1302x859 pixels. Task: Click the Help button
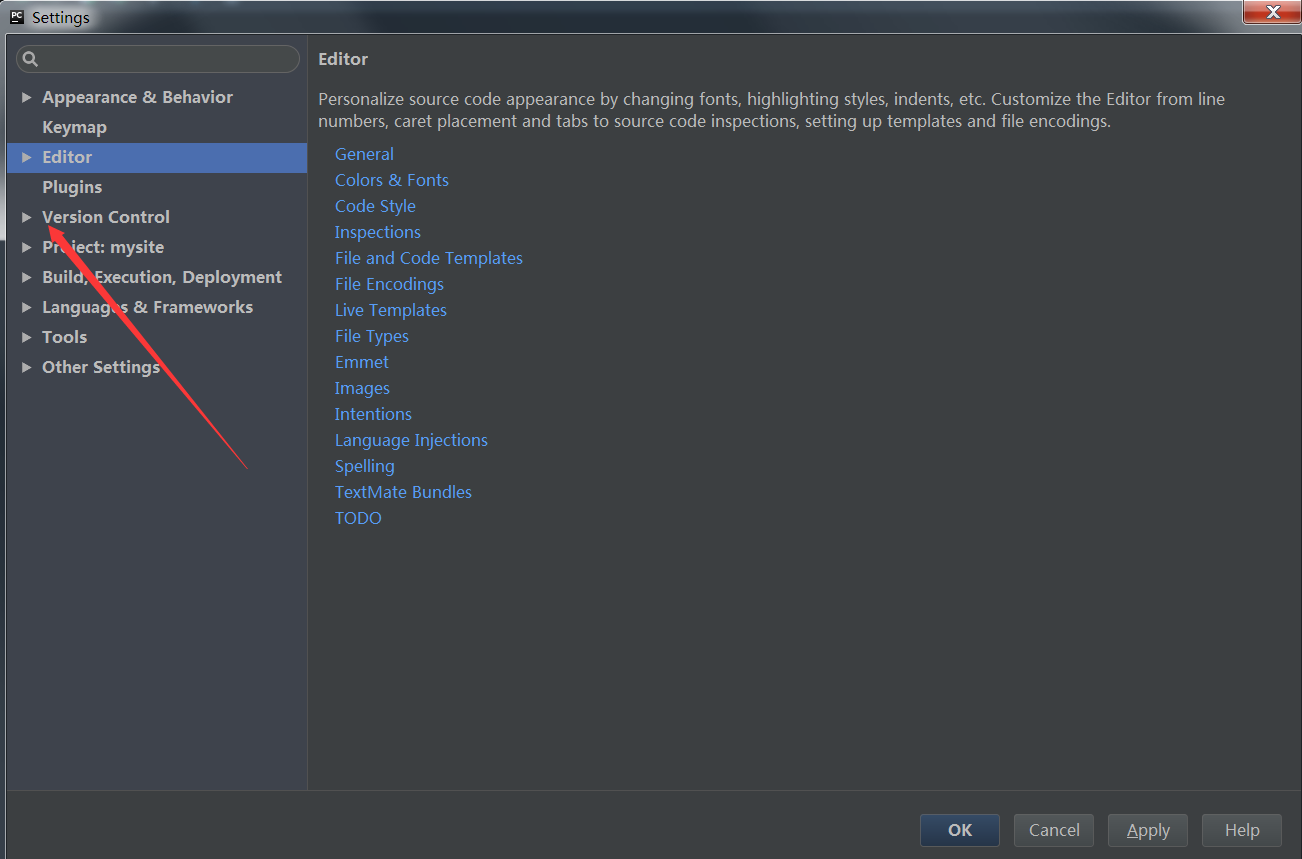[1242, 830]
